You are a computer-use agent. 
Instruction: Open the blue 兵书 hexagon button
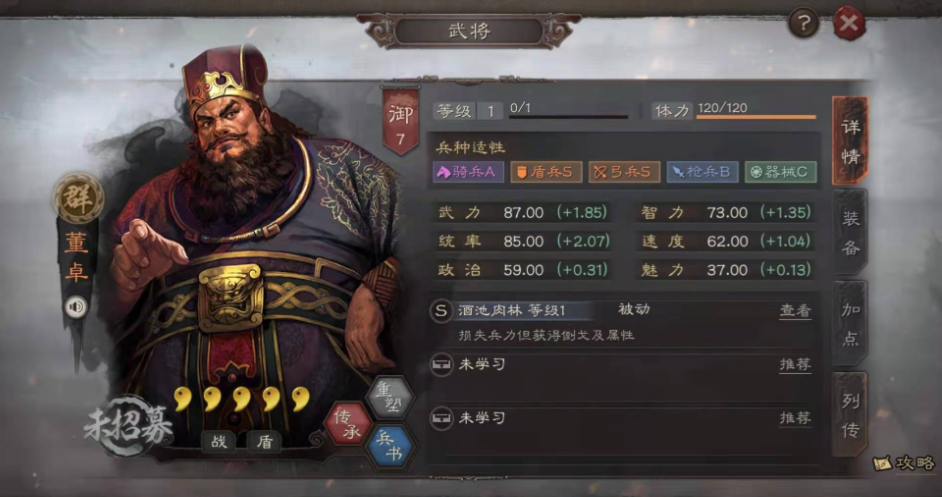391,448
